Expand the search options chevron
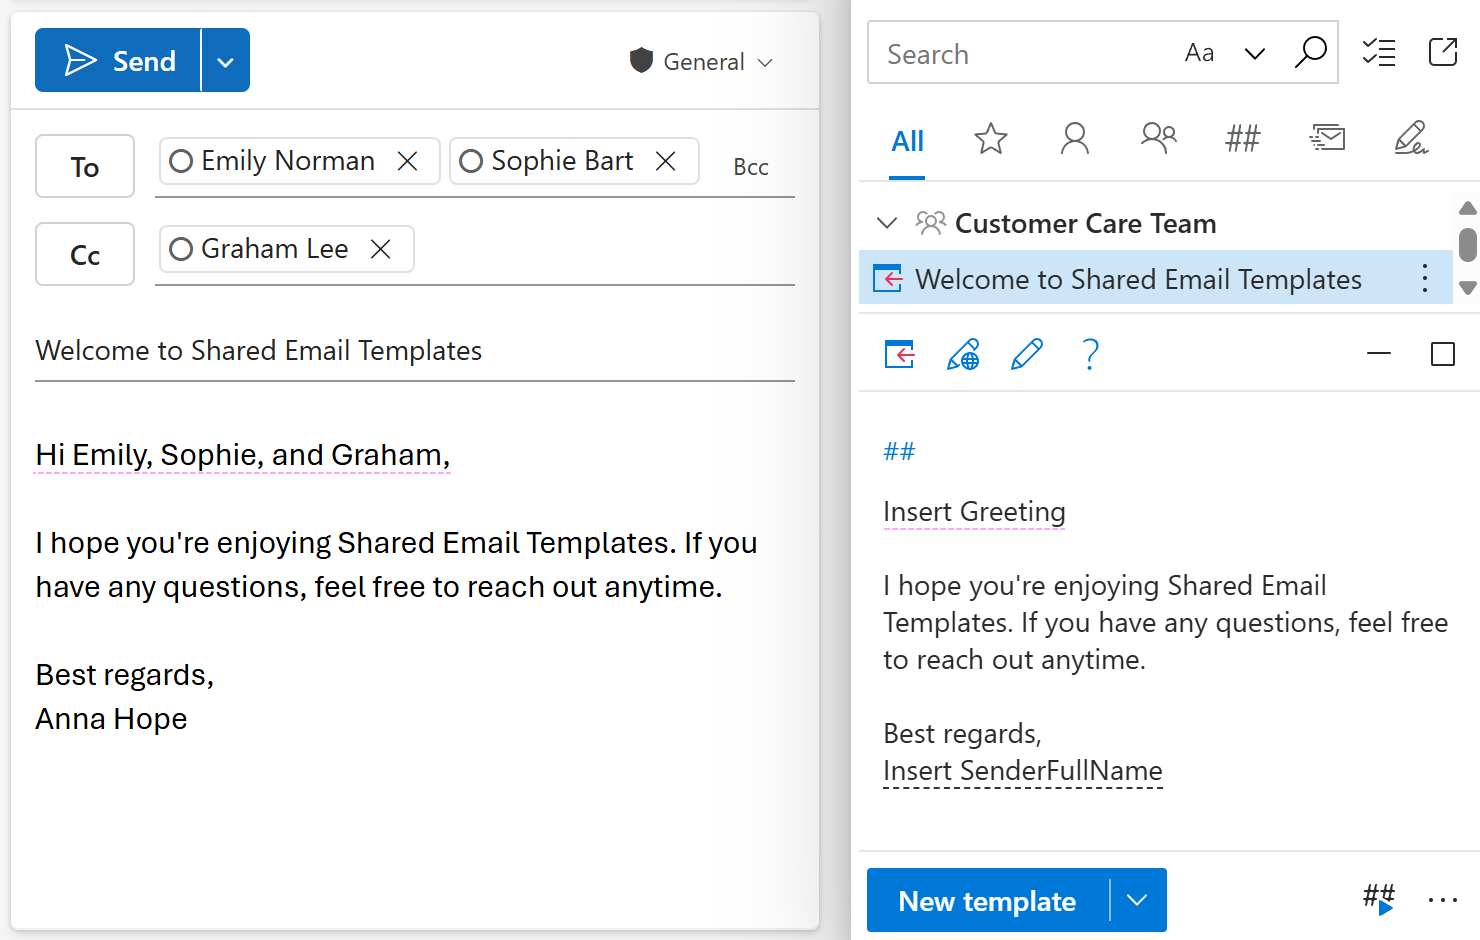This screenshot has width=1480, height=940. (x=1254, y=54)
